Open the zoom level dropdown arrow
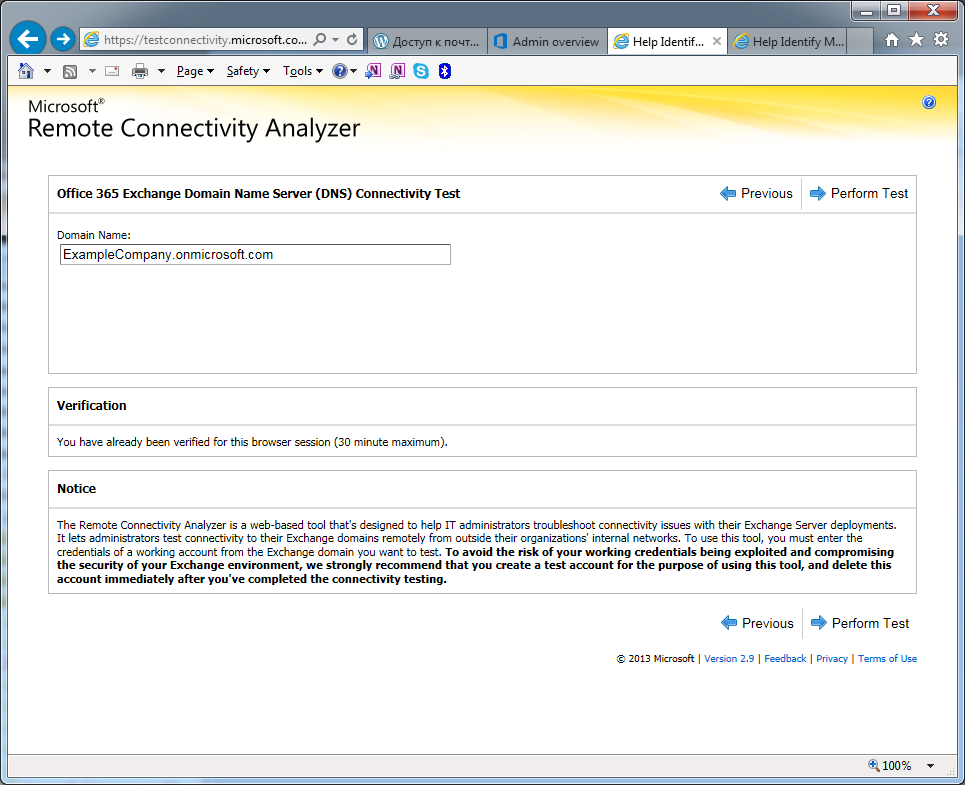The height and width of the screenshot is (785, 965). [930, 766]
